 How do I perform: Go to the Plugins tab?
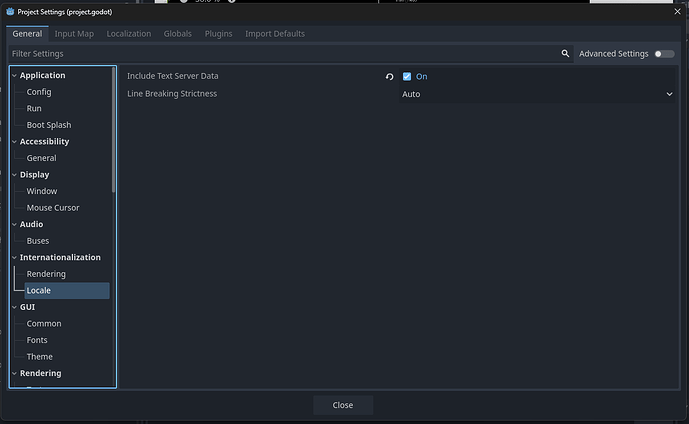[x=218, y=34]
